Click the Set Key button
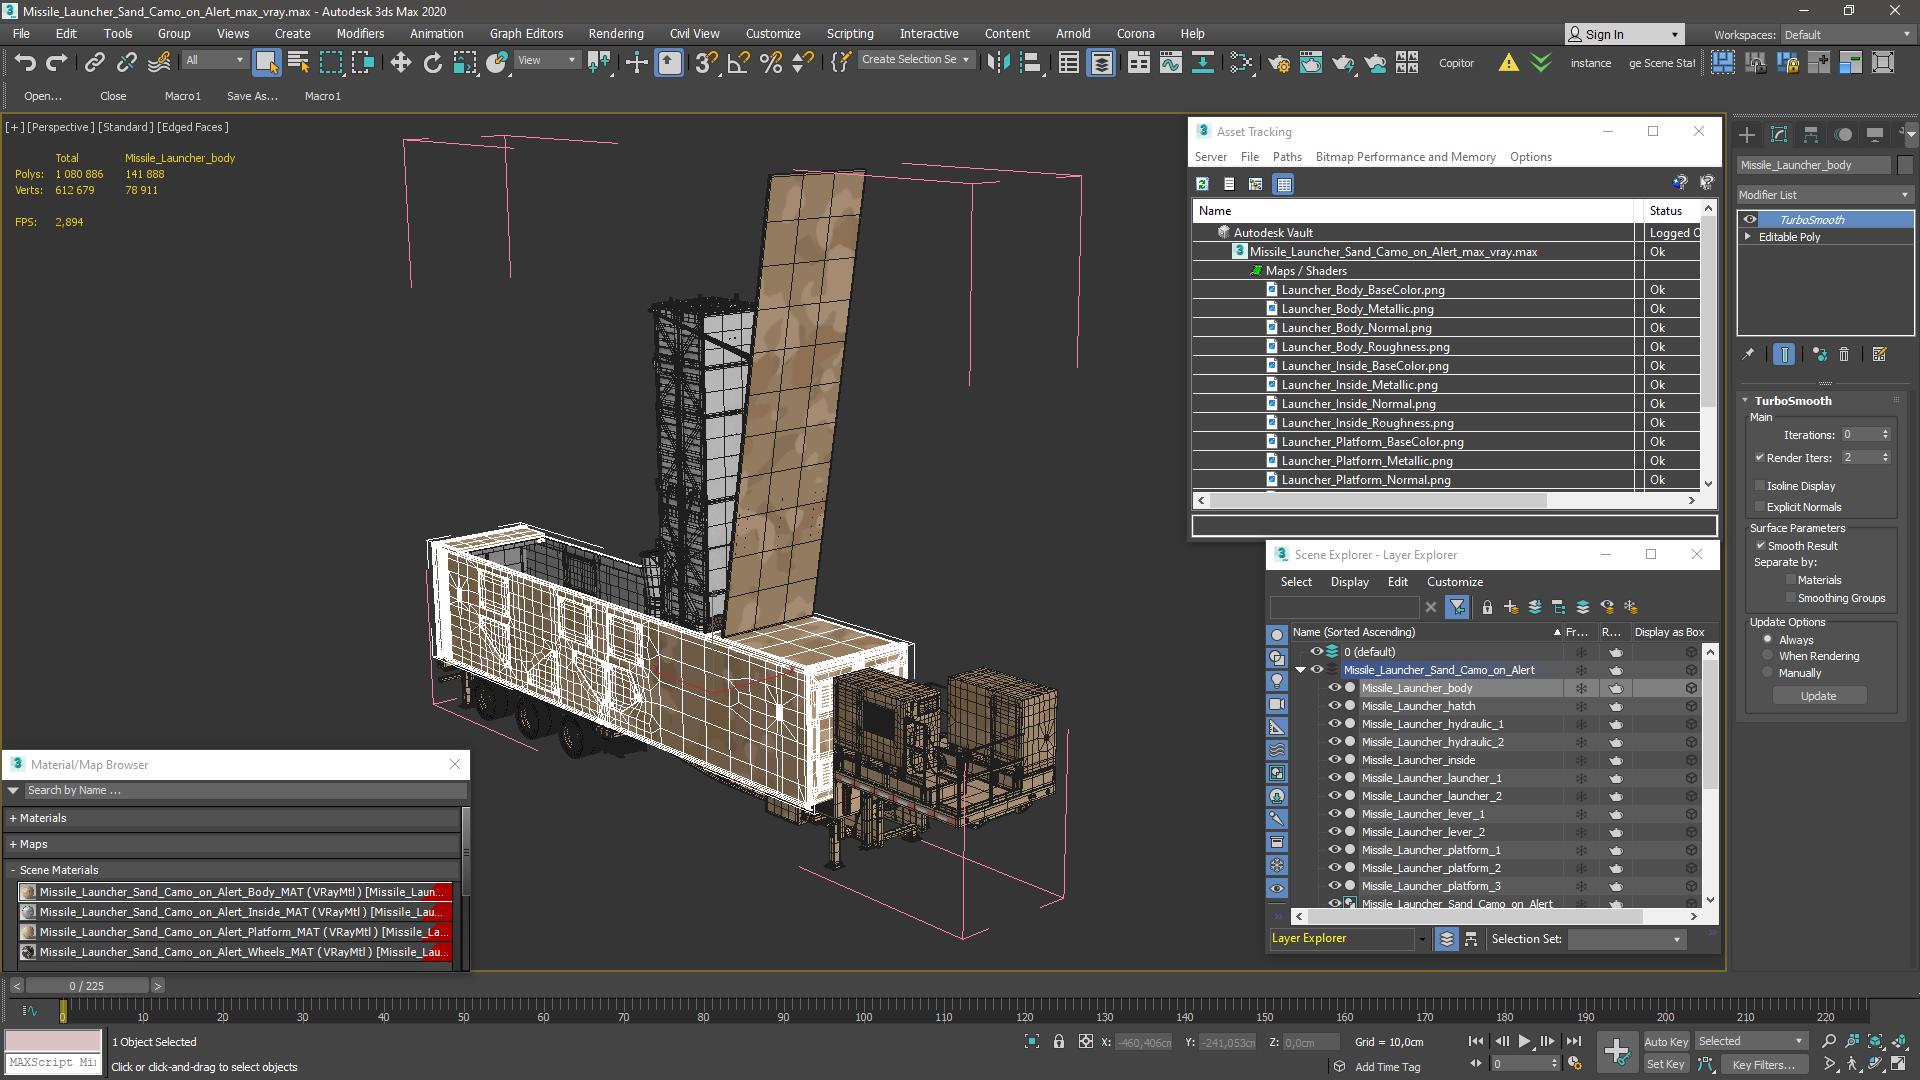The image size is (1920, 1080). [1666, 1065]
